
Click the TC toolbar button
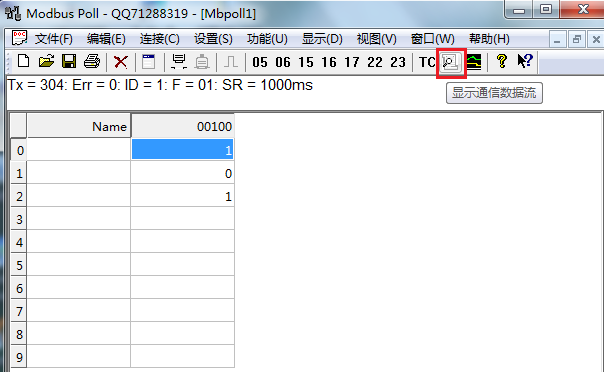pyautogui.click(x=427, y=62)
